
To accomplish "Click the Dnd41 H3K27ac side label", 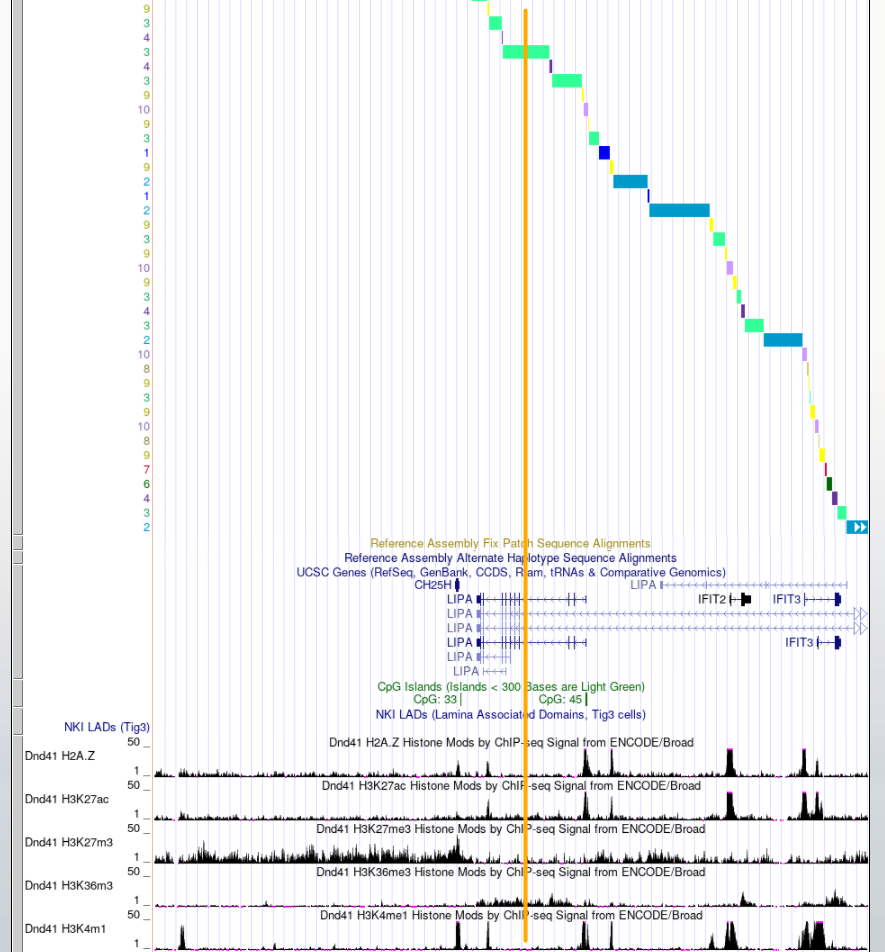I will (67, 799).
